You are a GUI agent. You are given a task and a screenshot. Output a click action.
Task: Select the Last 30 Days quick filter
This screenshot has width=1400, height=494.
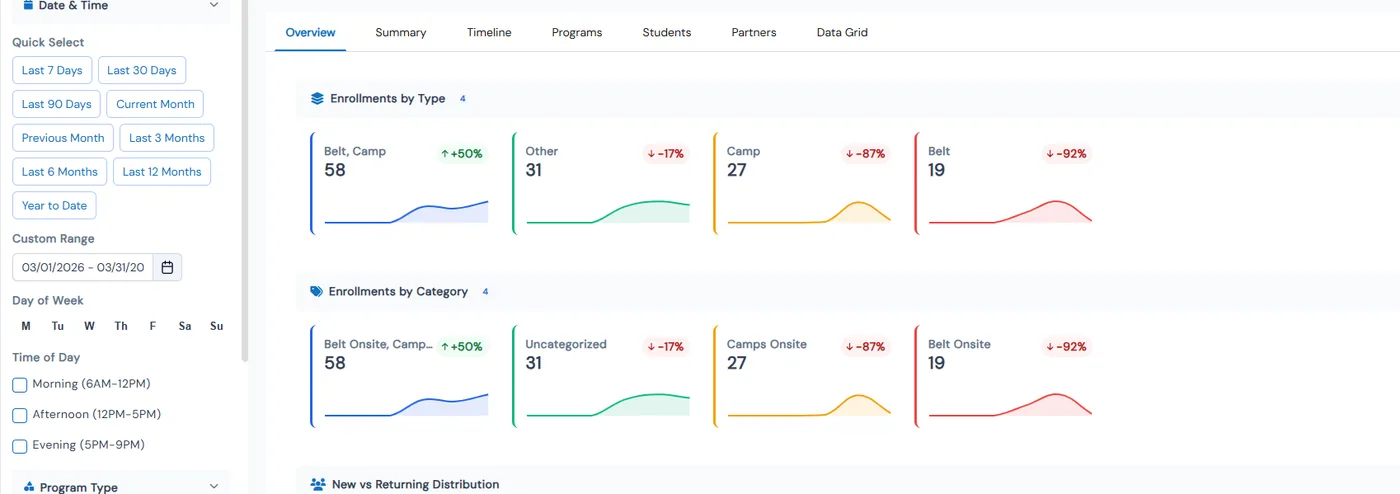coord(142,70)
